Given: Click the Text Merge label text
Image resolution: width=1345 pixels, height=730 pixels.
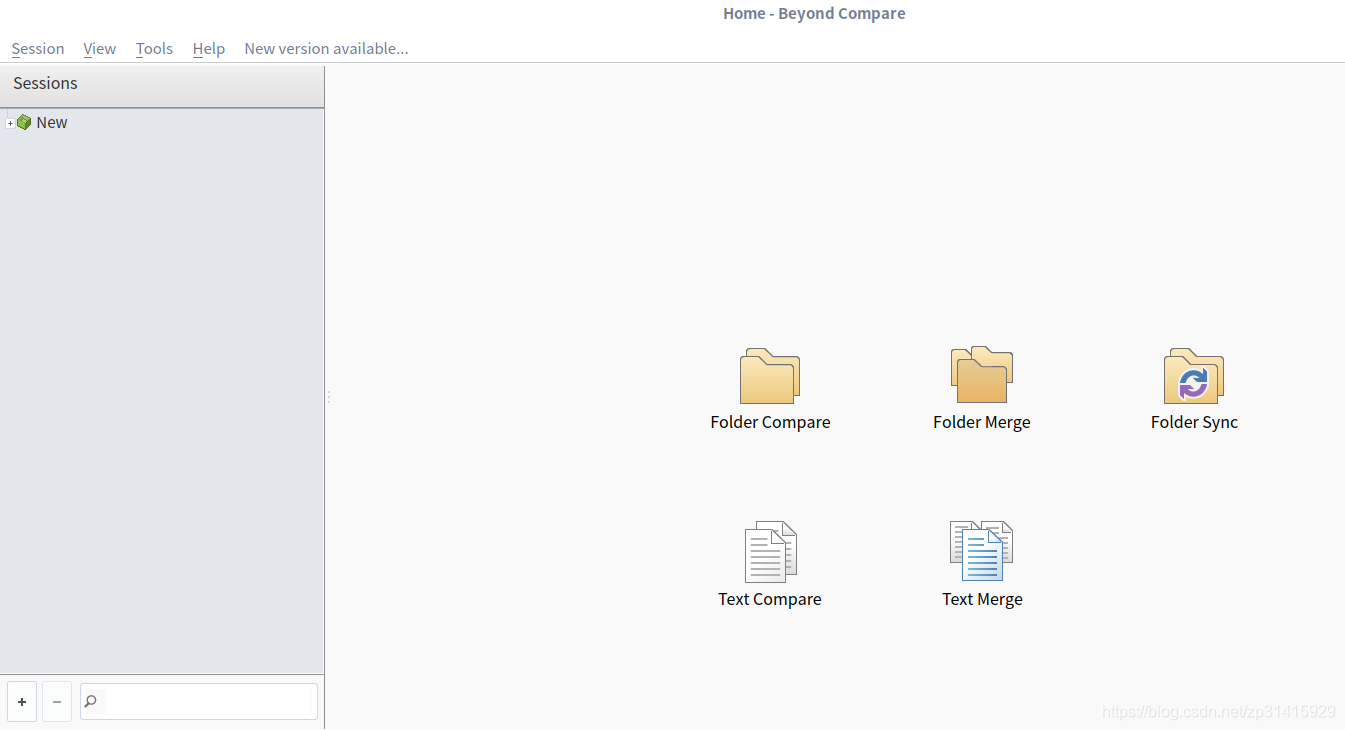Looking at the screenshot, I should (982, 599).
